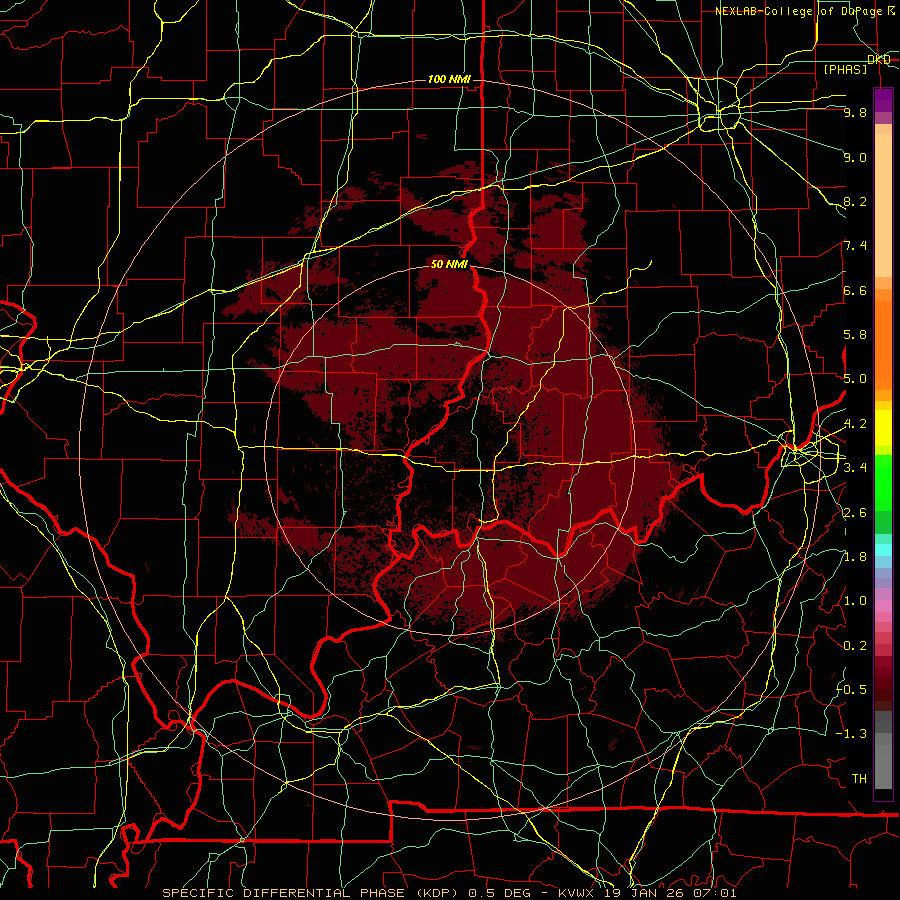This screenshot has width=900, height=900.
Task: Click the 9.0 value on the color scale
Action: point(855,157)
